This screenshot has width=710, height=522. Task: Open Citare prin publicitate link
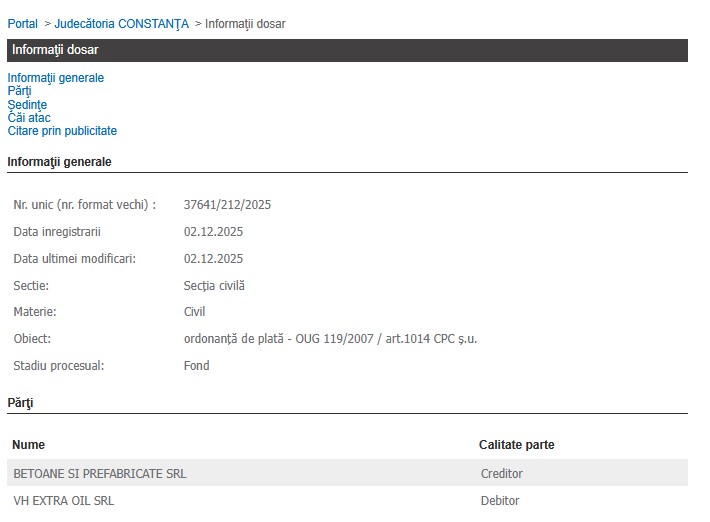coord(62,131)
